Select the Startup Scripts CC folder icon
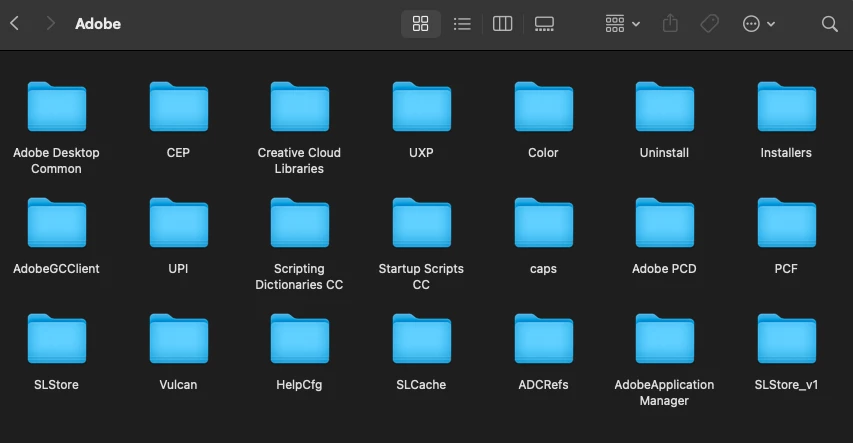The width and height of the screenshot is (853, 443). click(x=422, y=223)
